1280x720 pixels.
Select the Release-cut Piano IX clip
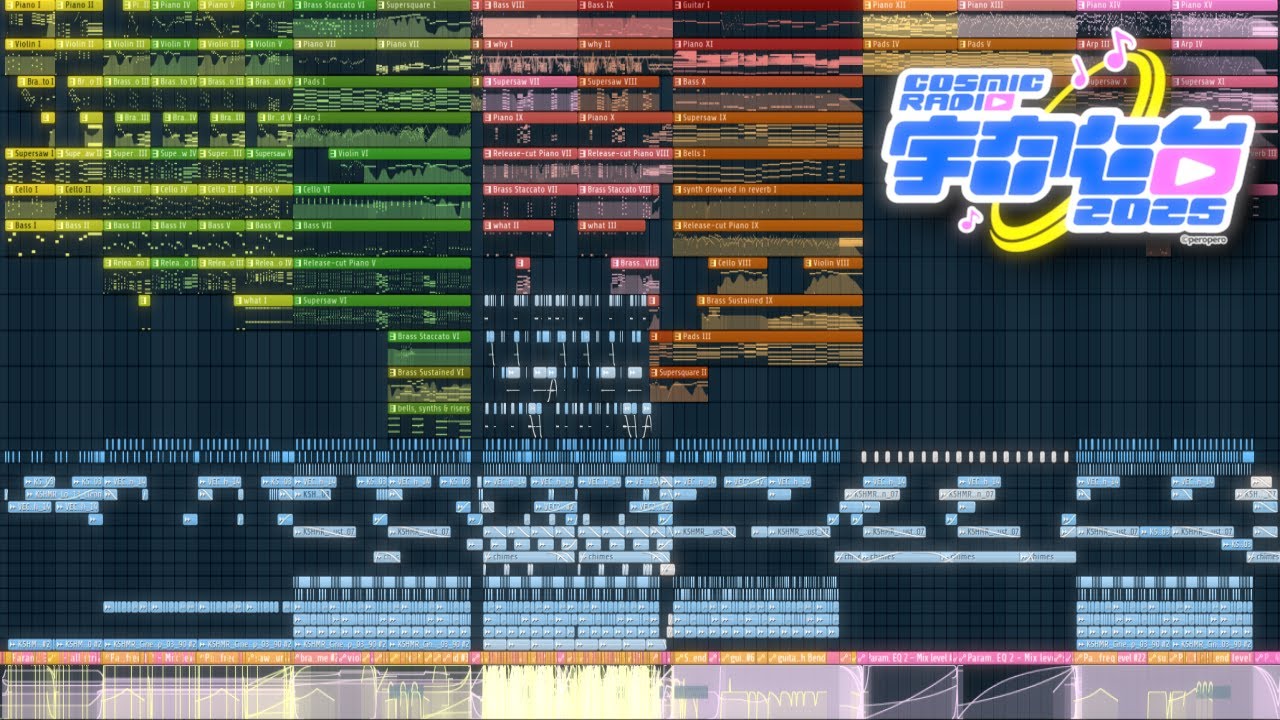[x=767, y=226]
